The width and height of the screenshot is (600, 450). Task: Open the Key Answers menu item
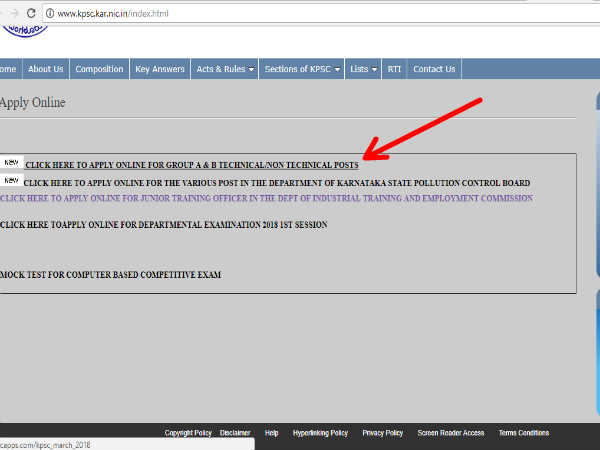click(160, 69)
